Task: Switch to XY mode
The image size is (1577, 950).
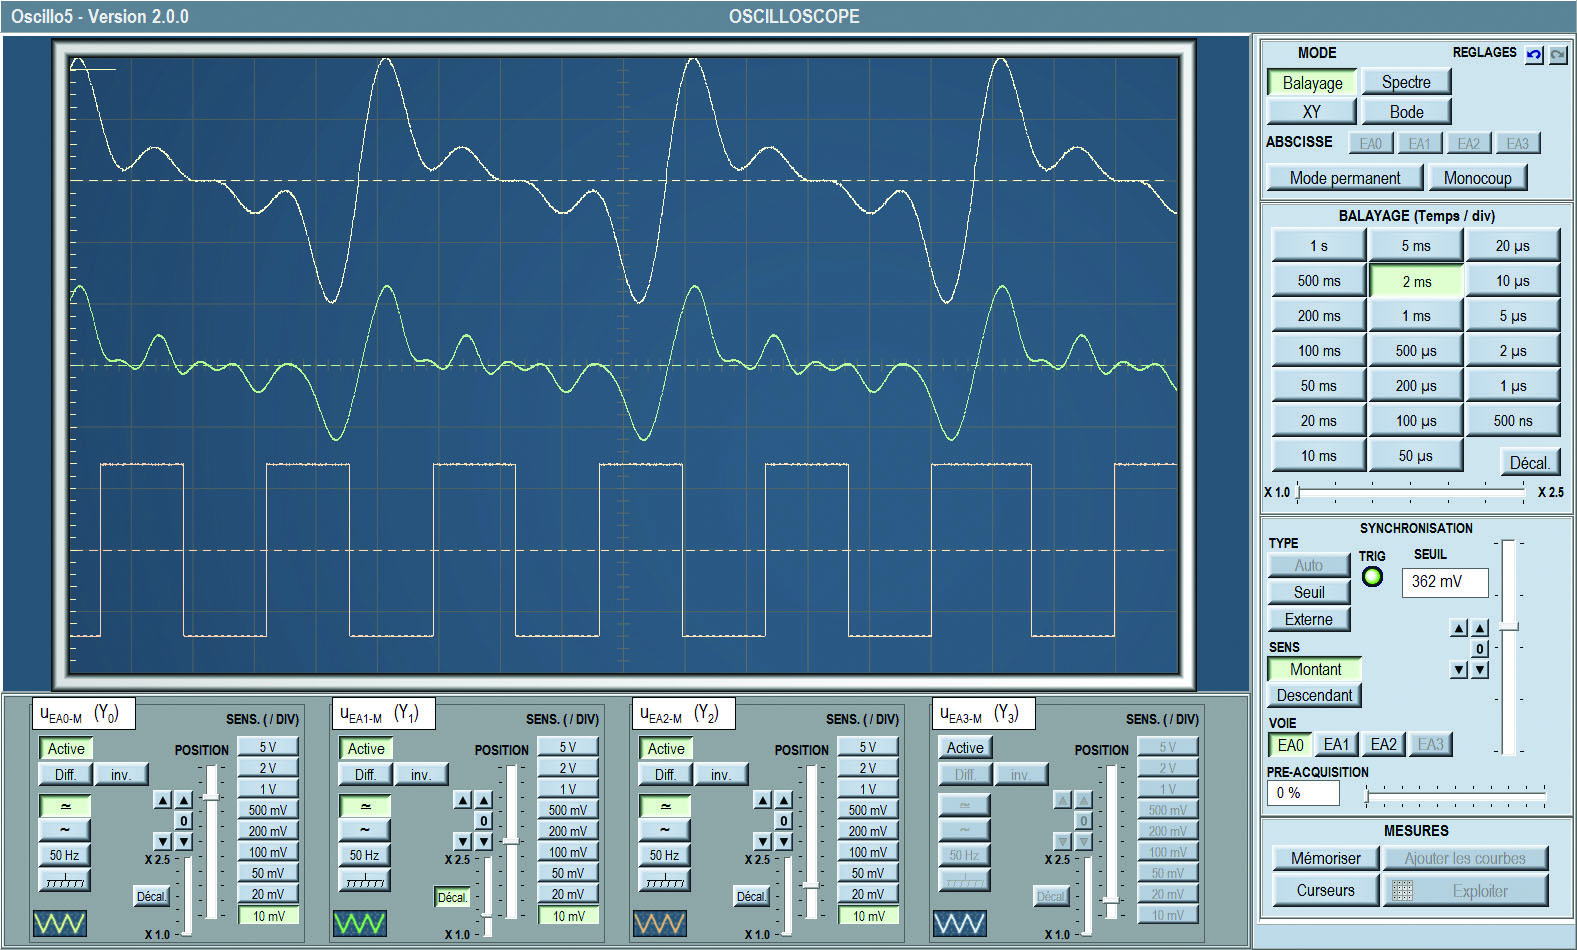Action: click(x=1312, y=112)
